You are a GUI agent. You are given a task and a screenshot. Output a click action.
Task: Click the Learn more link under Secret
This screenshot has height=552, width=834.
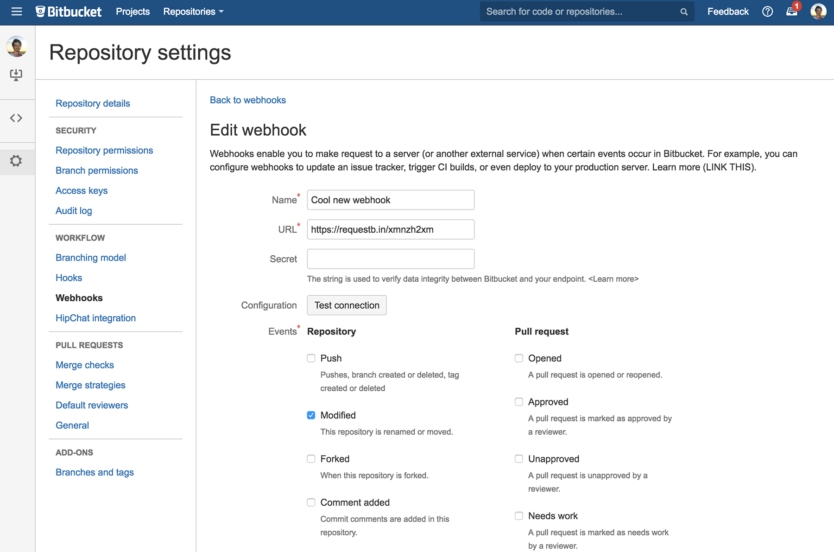pyautogui.click(x=613, y=279)
